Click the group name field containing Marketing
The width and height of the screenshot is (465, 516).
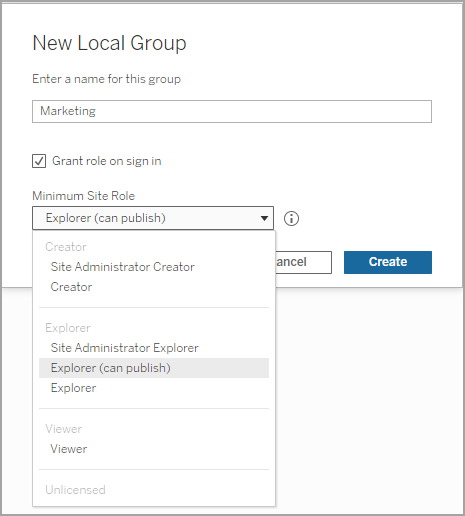click(232, 111)
